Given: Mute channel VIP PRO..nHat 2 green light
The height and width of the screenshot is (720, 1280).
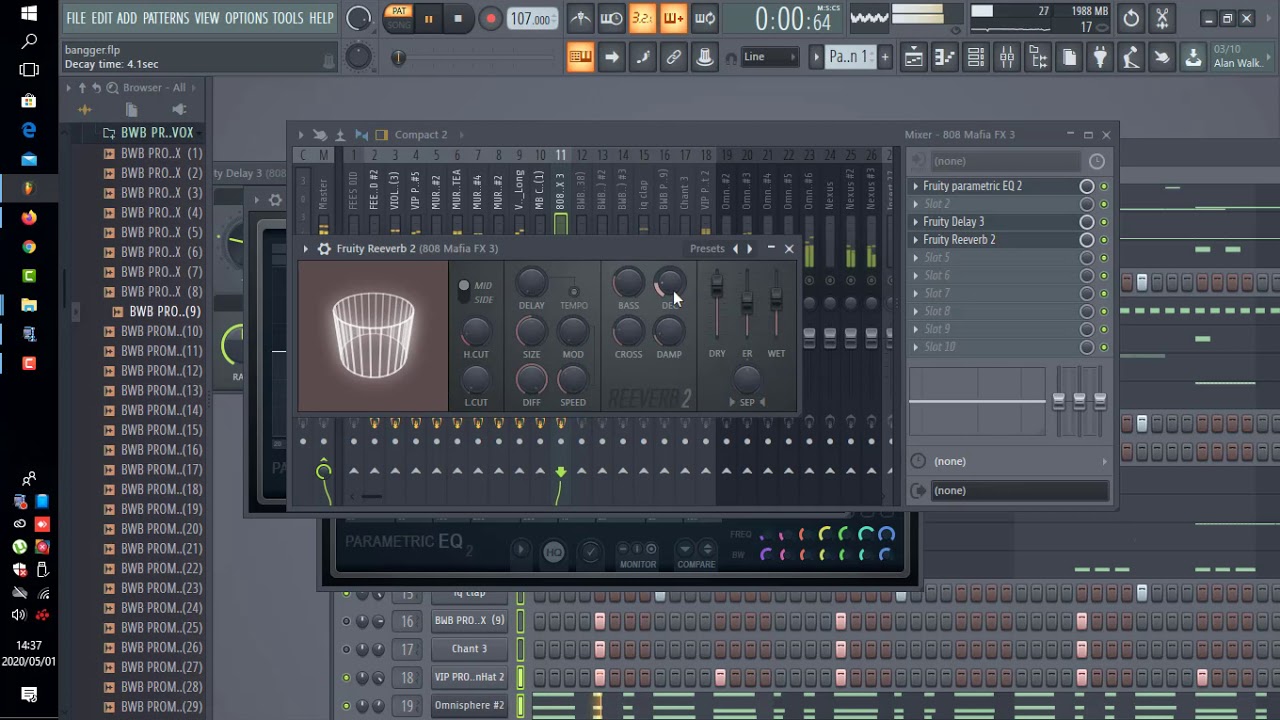Looking at the screenshot, I should (346, 677).
